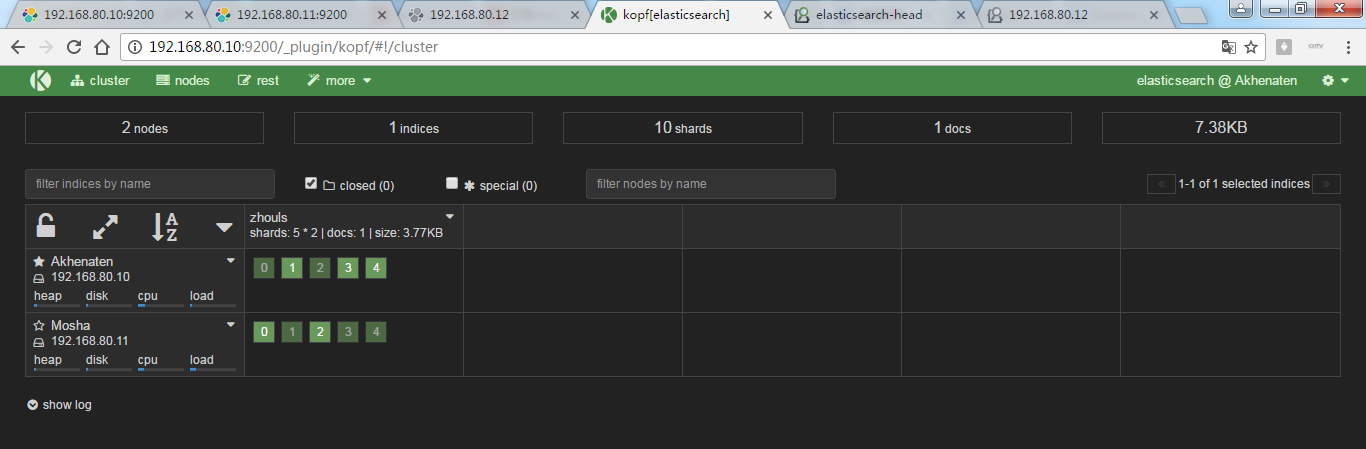The width and height of the screenshot is (1366, 449).
Task: Click the Akhenaten node name
Action: [82, 261]
